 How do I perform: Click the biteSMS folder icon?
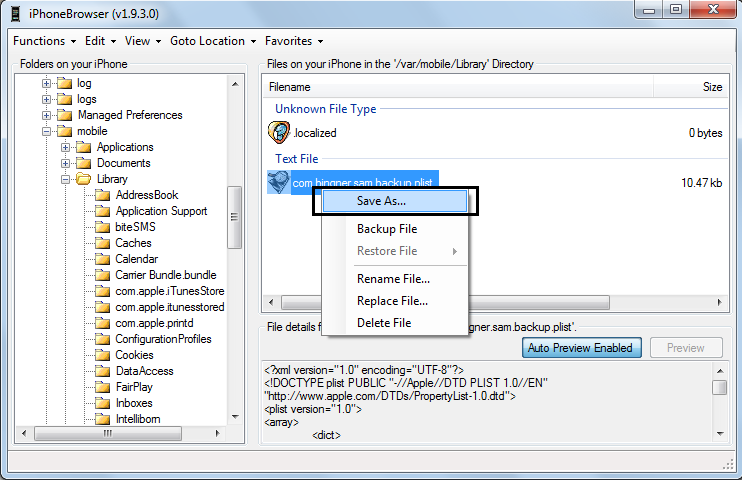[x=102, y=228]
